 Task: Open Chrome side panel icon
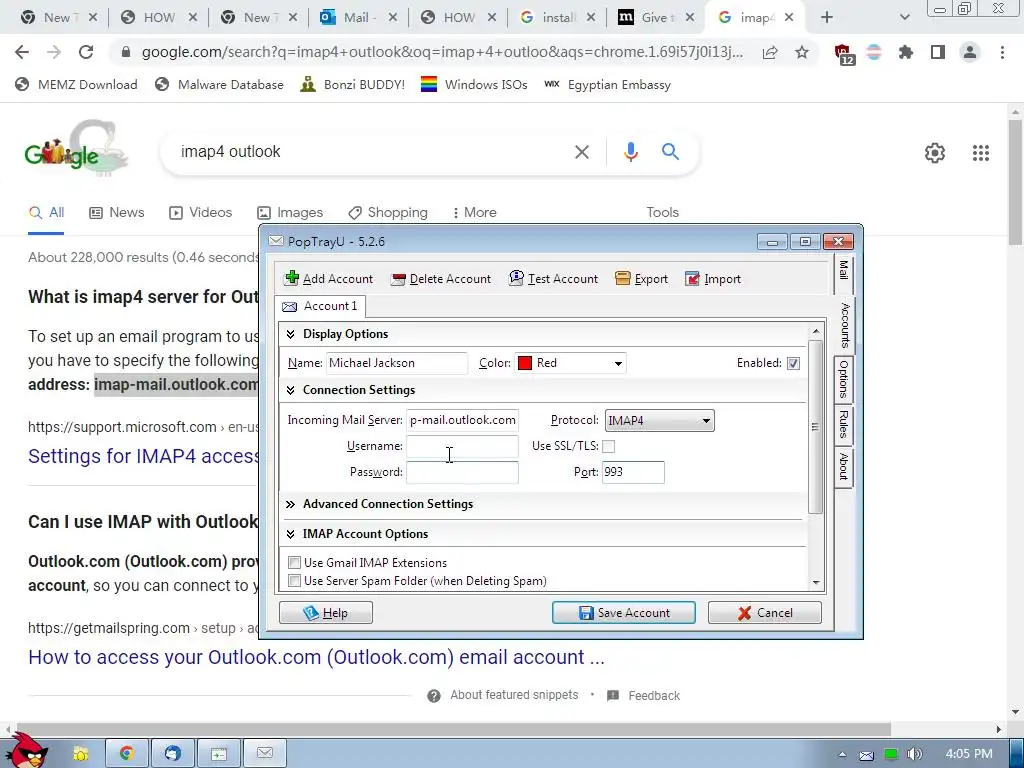[938, 52]
